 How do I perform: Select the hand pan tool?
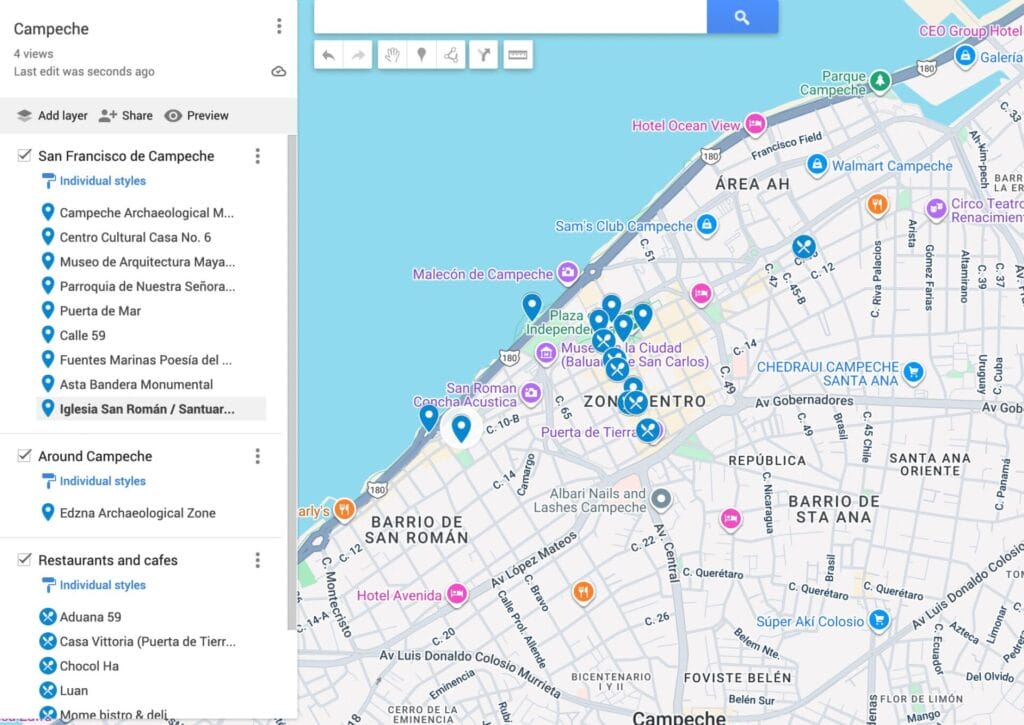[x=393, y=55]
